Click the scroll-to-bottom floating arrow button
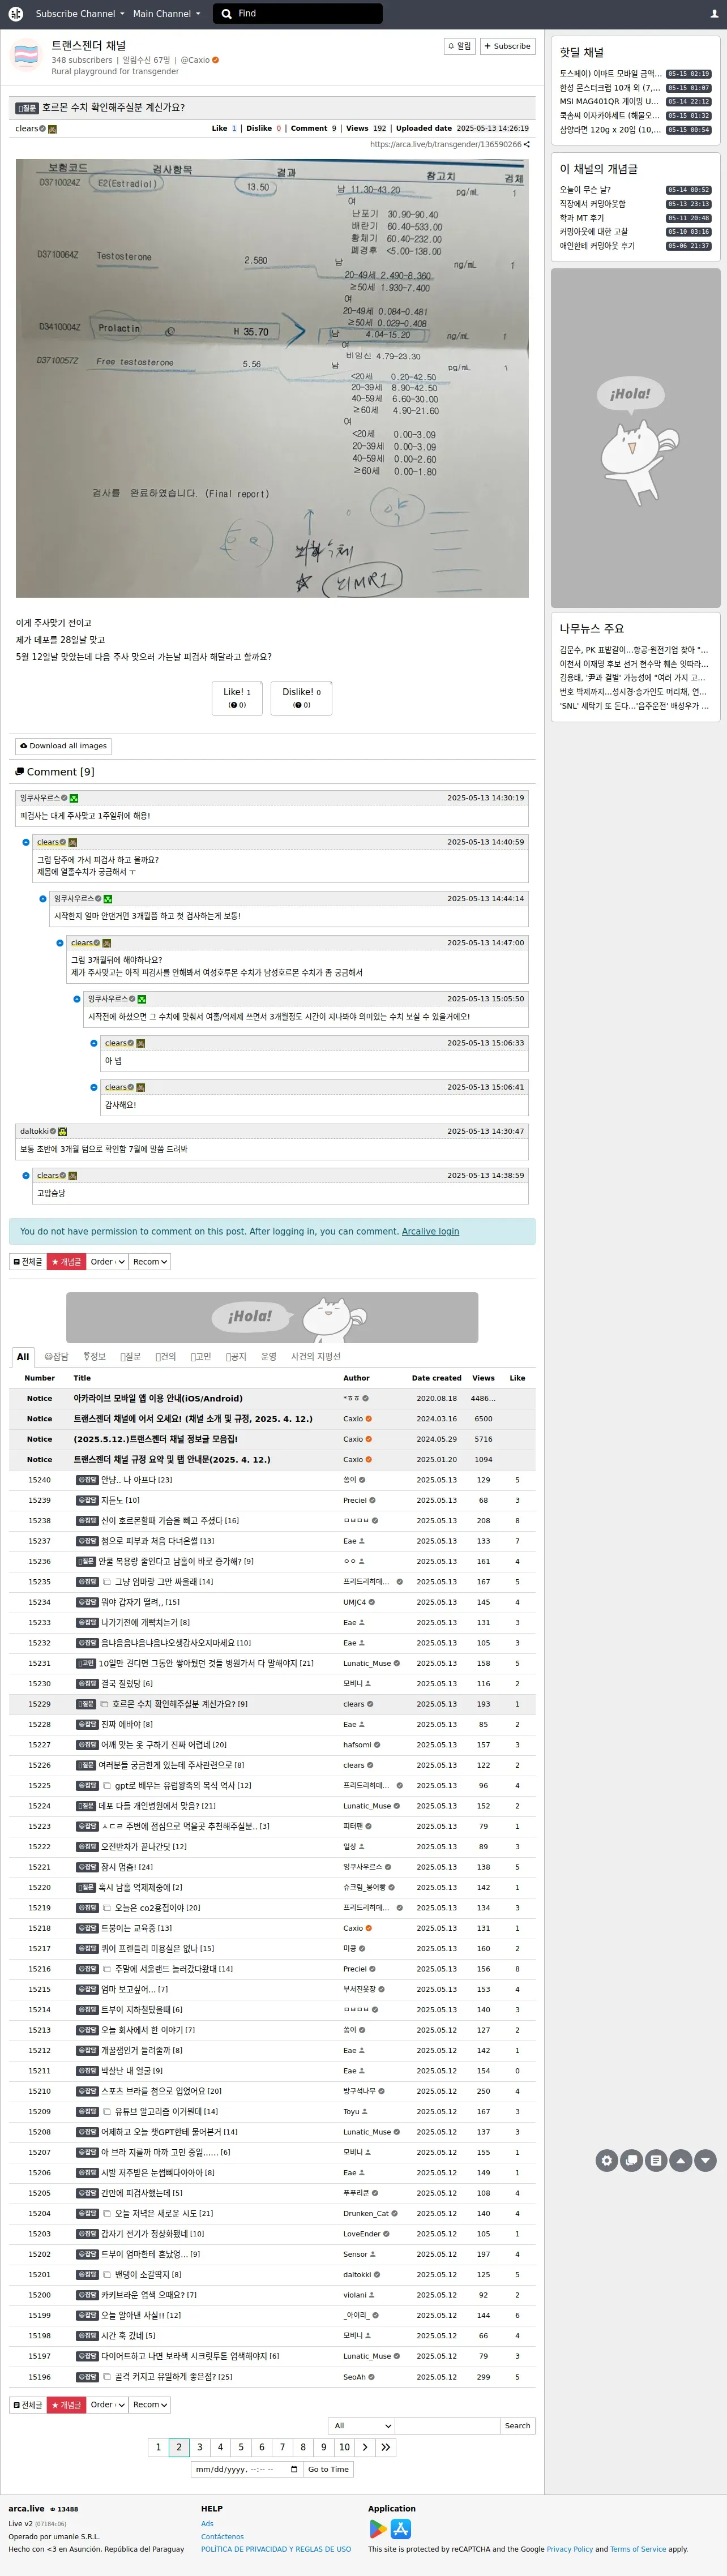Viewport: 727px width, 2576px height. 705,2160
